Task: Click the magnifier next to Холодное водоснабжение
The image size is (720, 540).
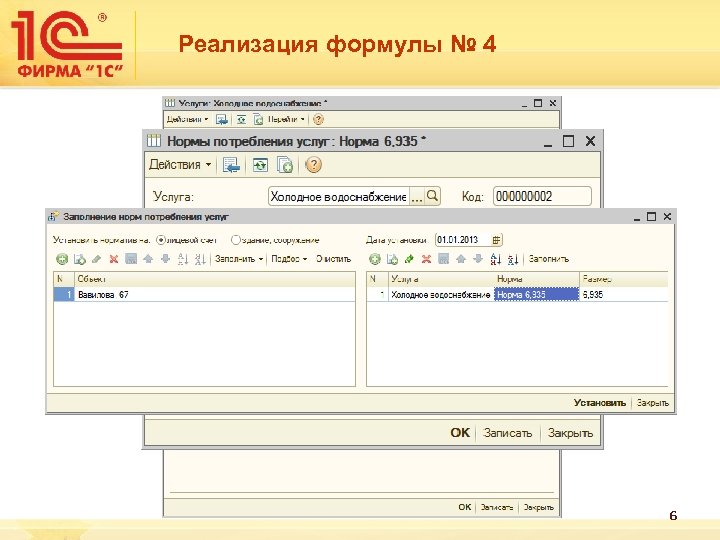Action: pyautogui.click(x=432, y=196)
